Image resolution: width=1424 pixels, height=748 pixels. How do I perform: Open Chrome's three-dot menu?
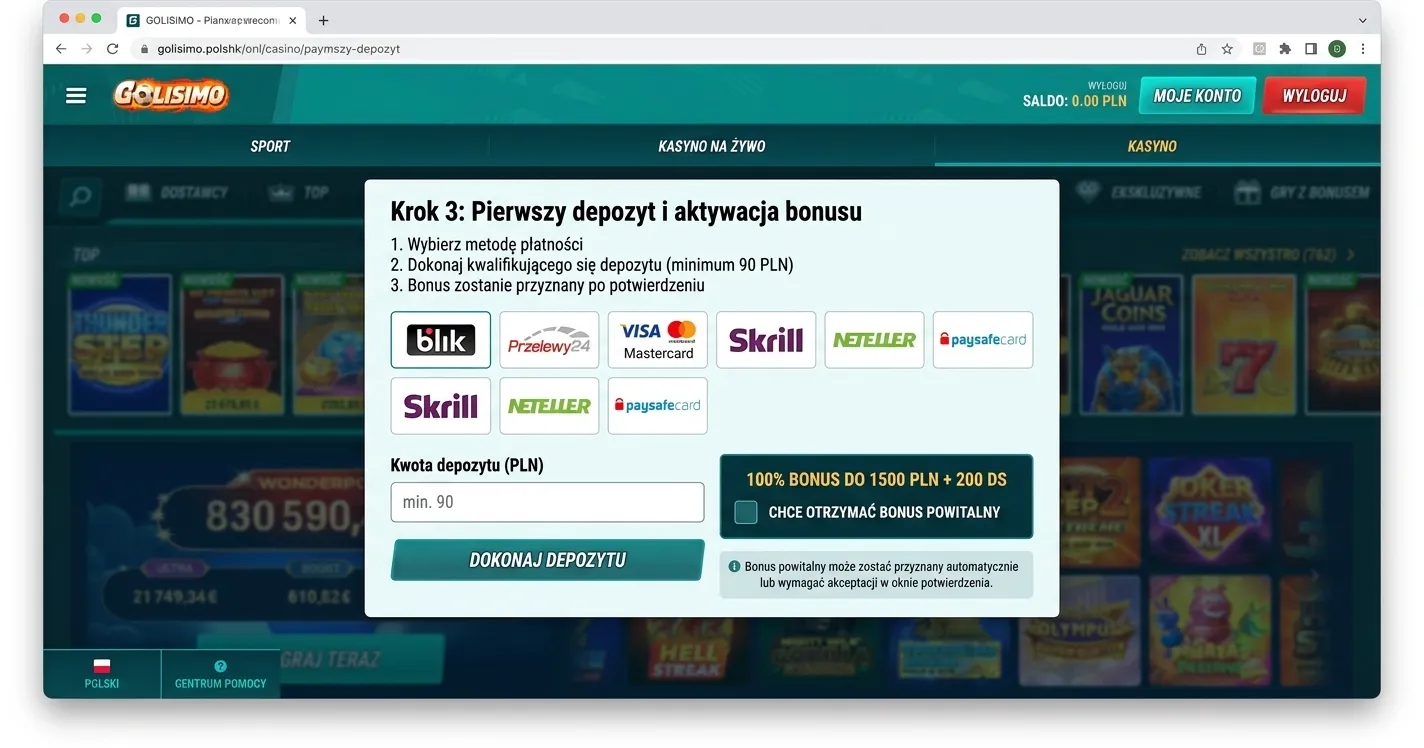coord(1363,48)
